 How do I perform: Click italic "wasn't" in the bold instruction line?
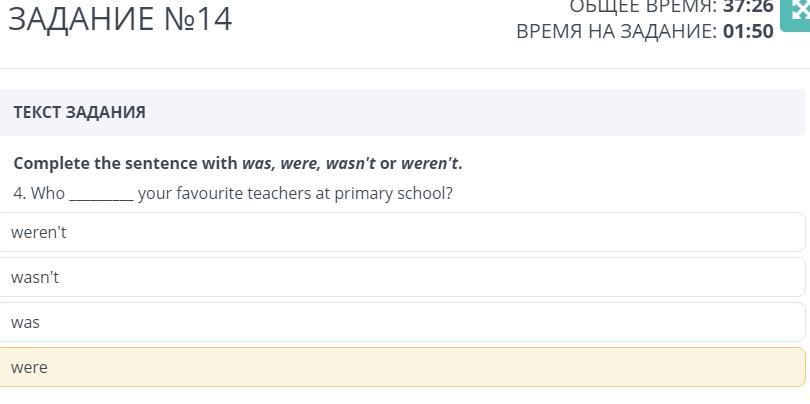click(x=350, y=163)
